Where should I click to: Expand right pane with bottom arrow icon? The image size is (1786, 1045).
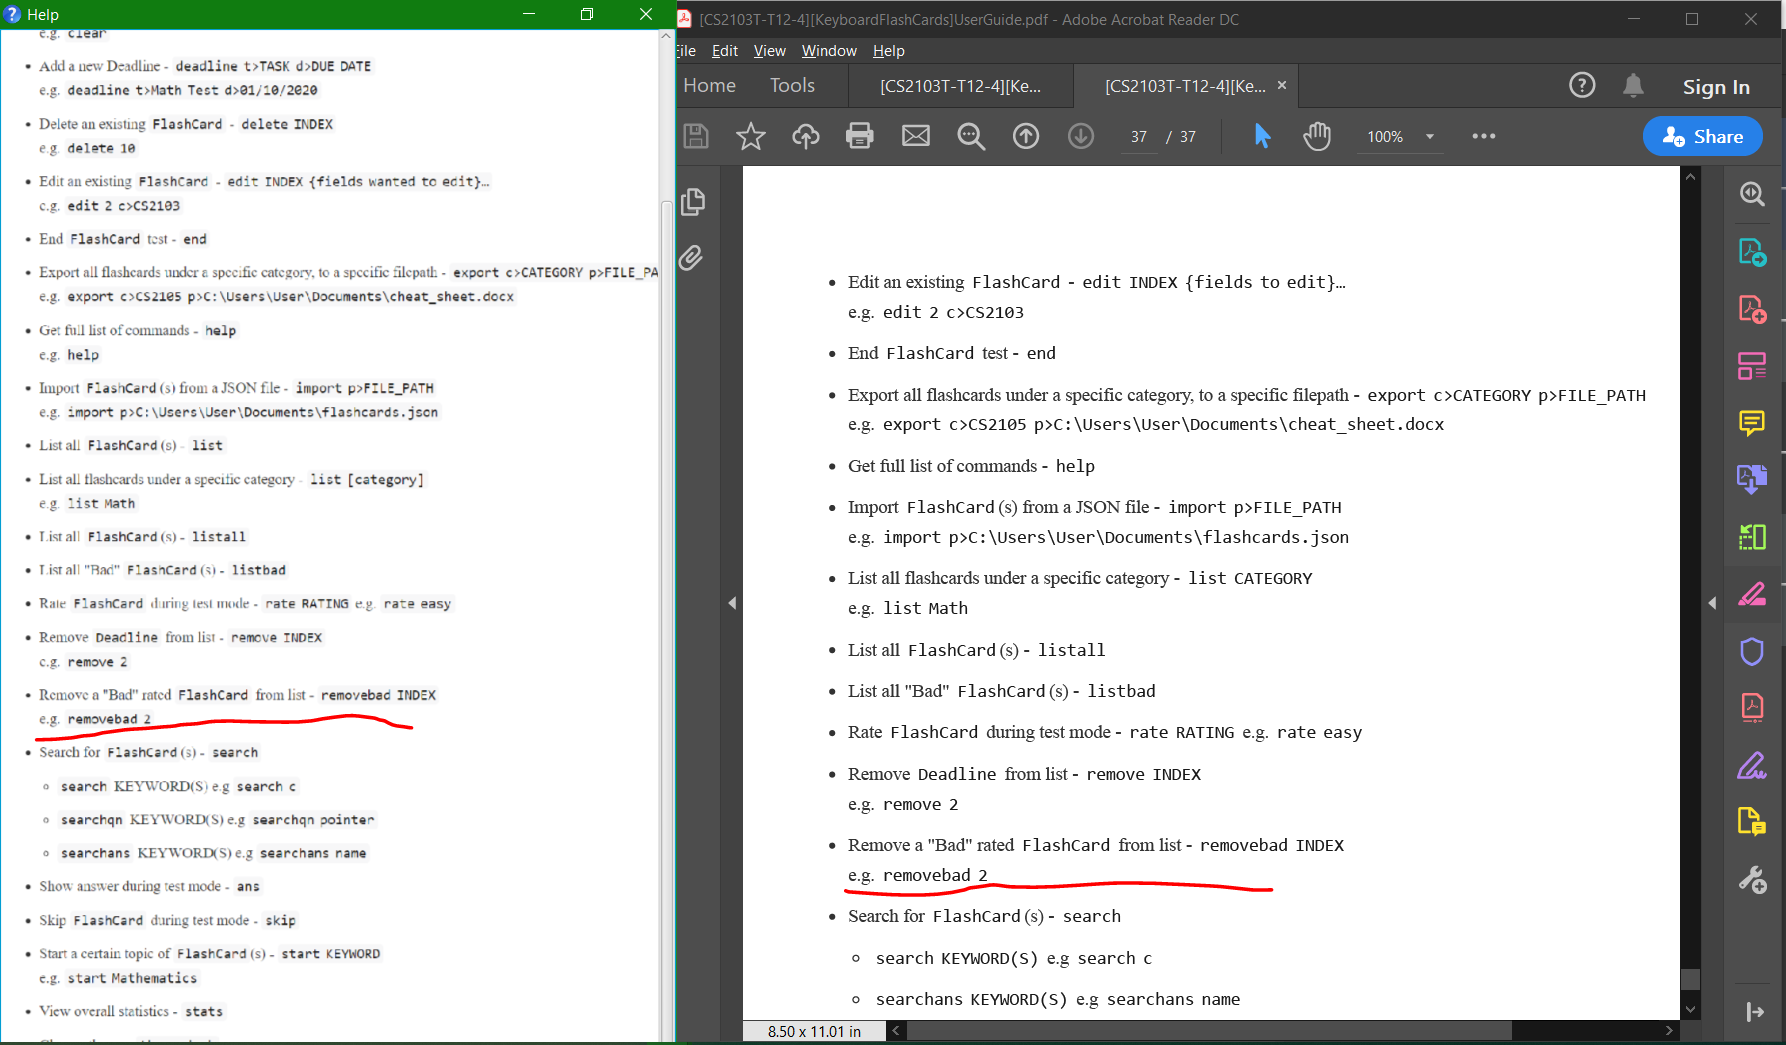(1754, 1012)
